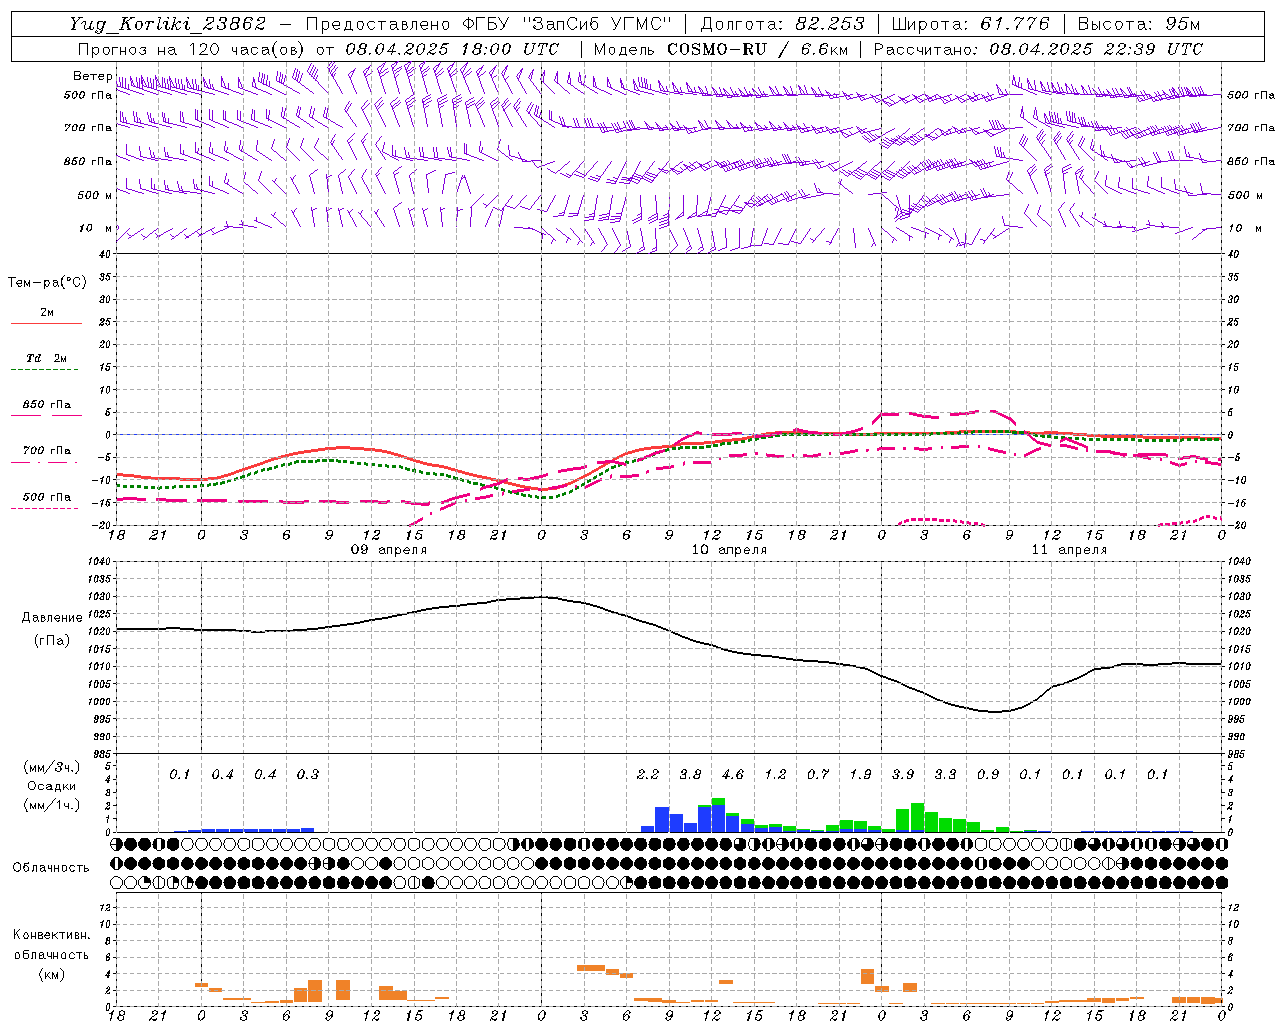Click "Предоставлено ФГБУ ЗапСиб УГМС" text
This screenshot has width=1280, height=1024.
click(488, 24)
